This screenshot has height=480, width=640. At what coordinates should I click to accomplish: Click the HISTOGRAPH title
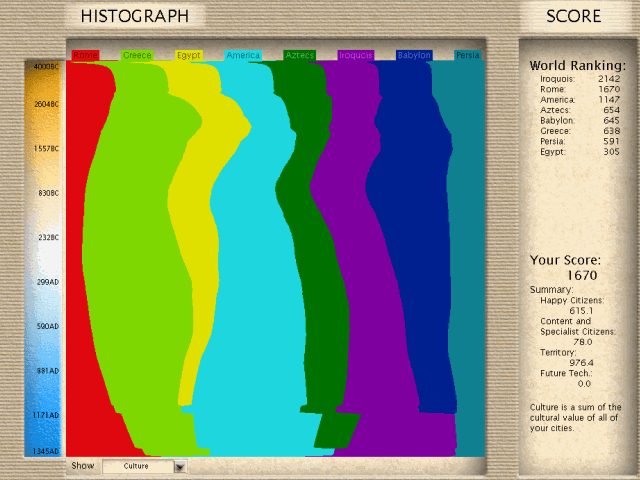(135, 16)
